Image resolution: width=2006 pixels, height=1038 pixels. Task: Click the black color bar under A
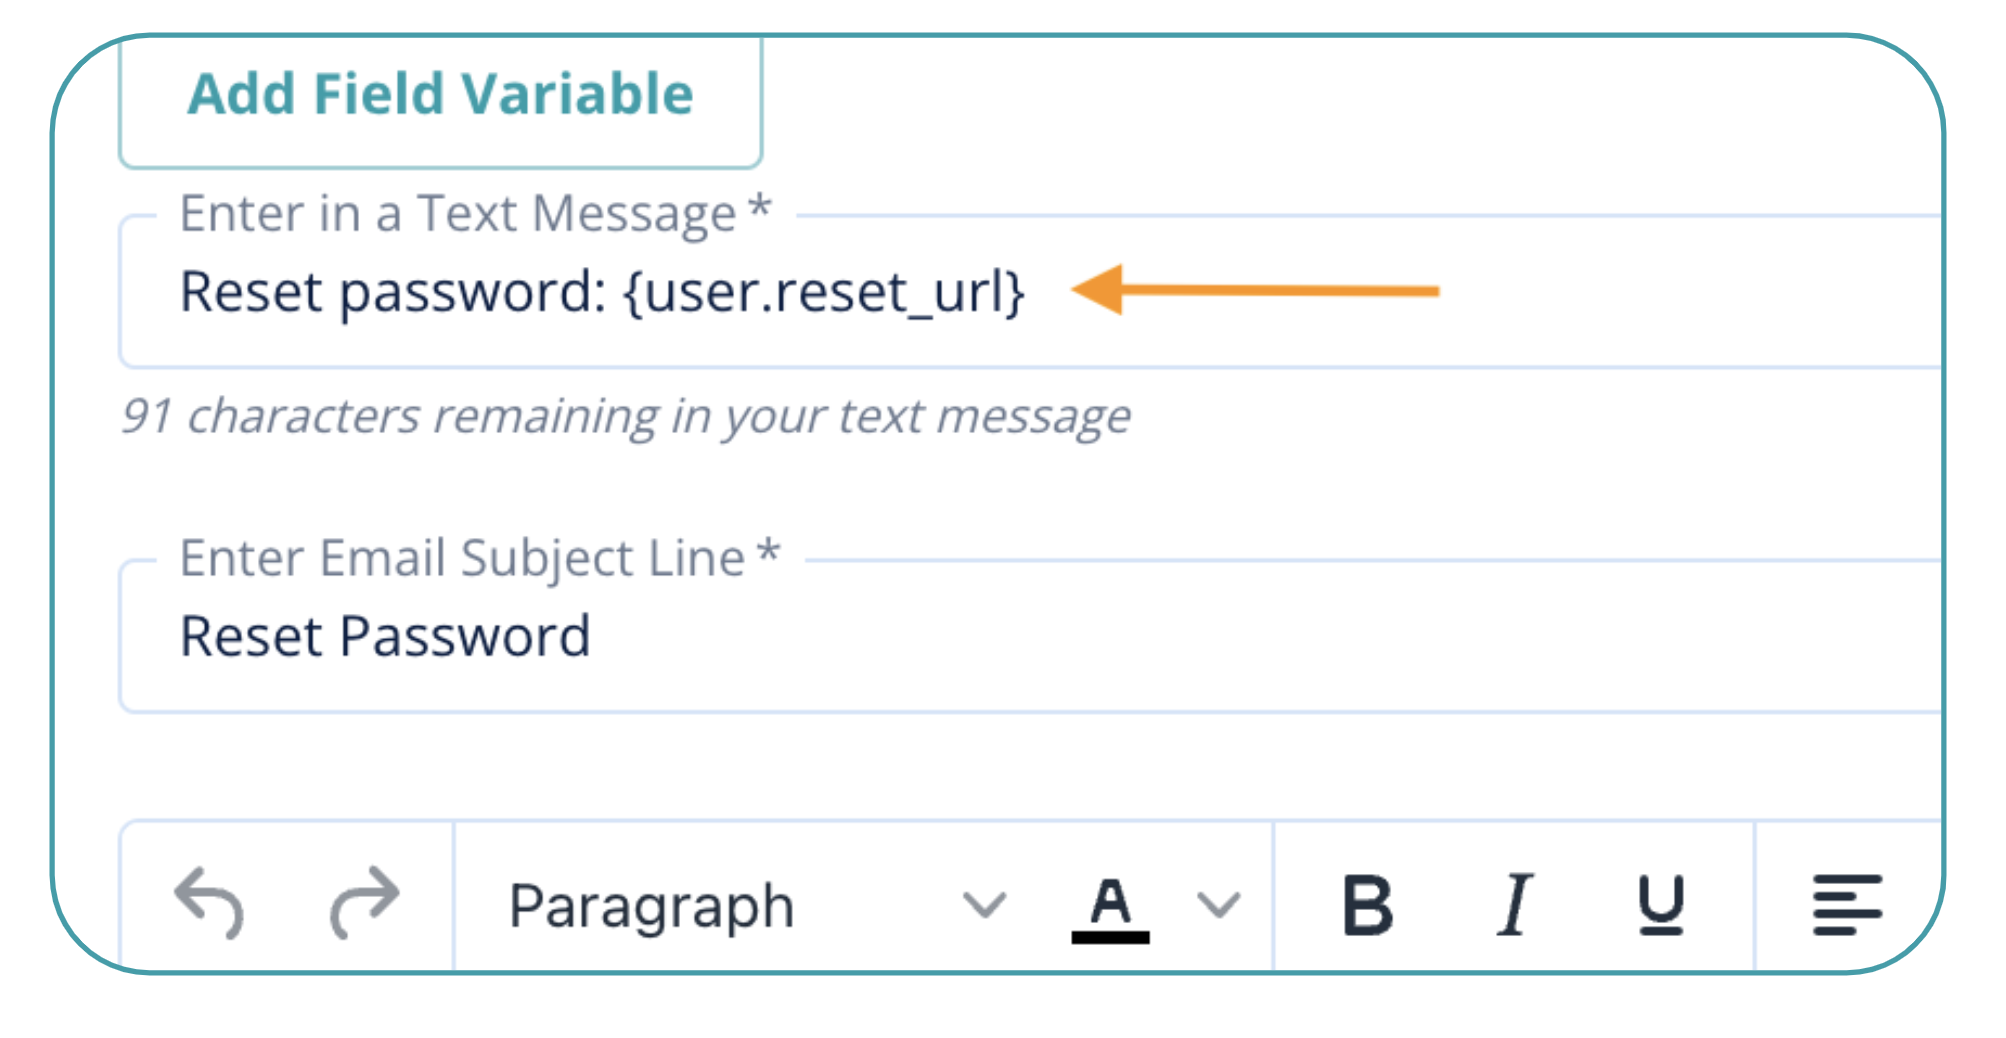[x=1110, y=938]
